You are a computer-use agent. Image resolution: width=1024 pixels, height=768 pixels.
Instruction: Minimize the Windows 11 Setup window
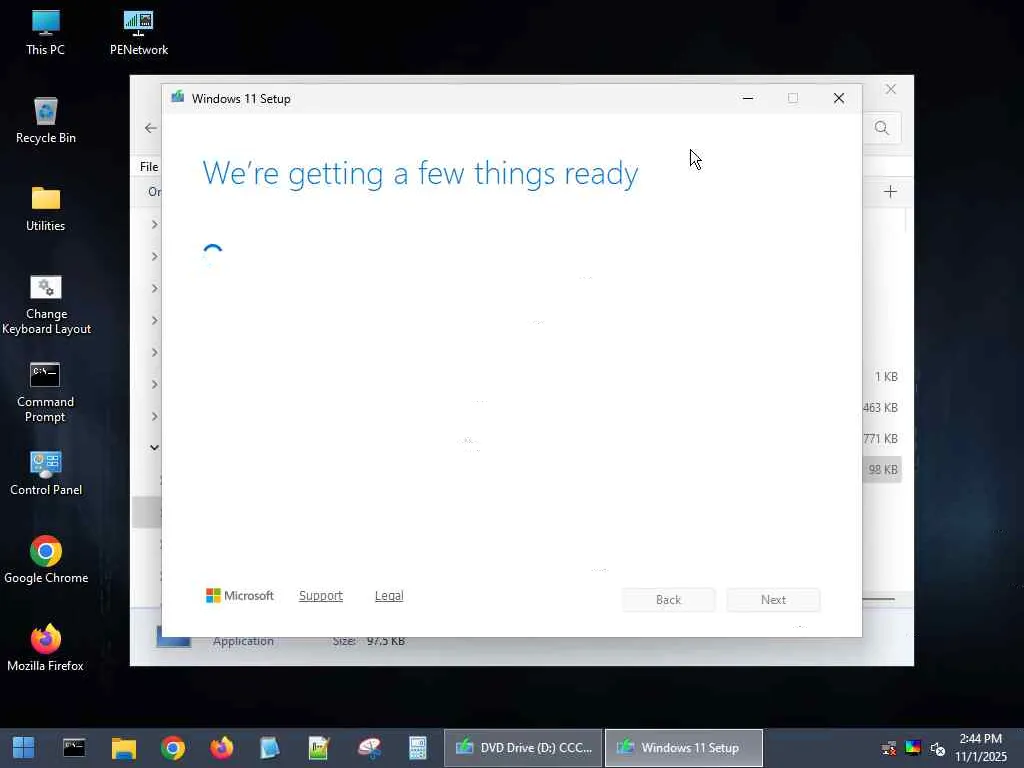tap(748, 98)
